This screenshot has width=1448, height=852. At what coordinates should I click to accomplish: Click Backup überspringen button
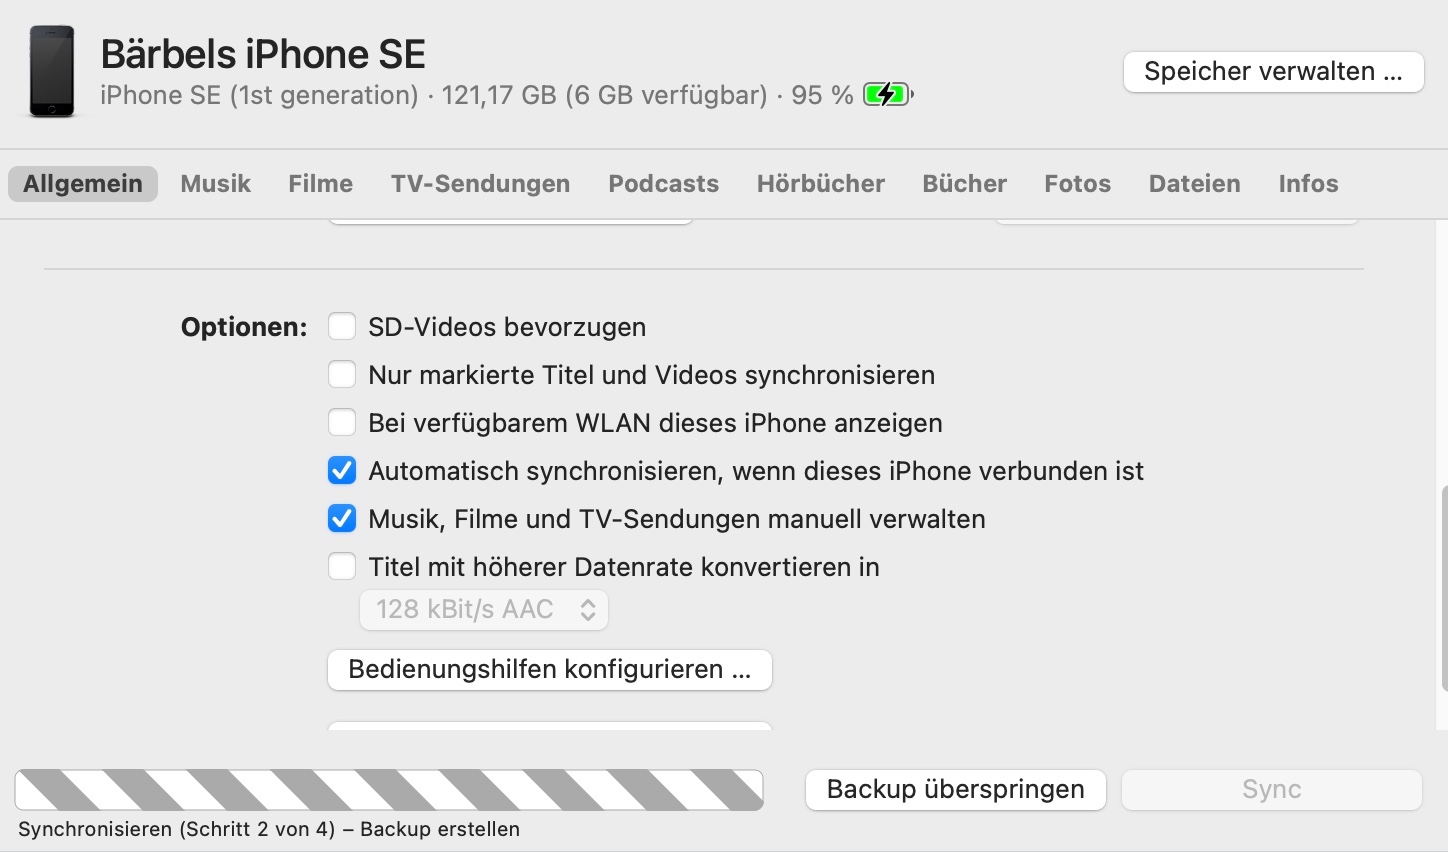click(x=955, y=789)
